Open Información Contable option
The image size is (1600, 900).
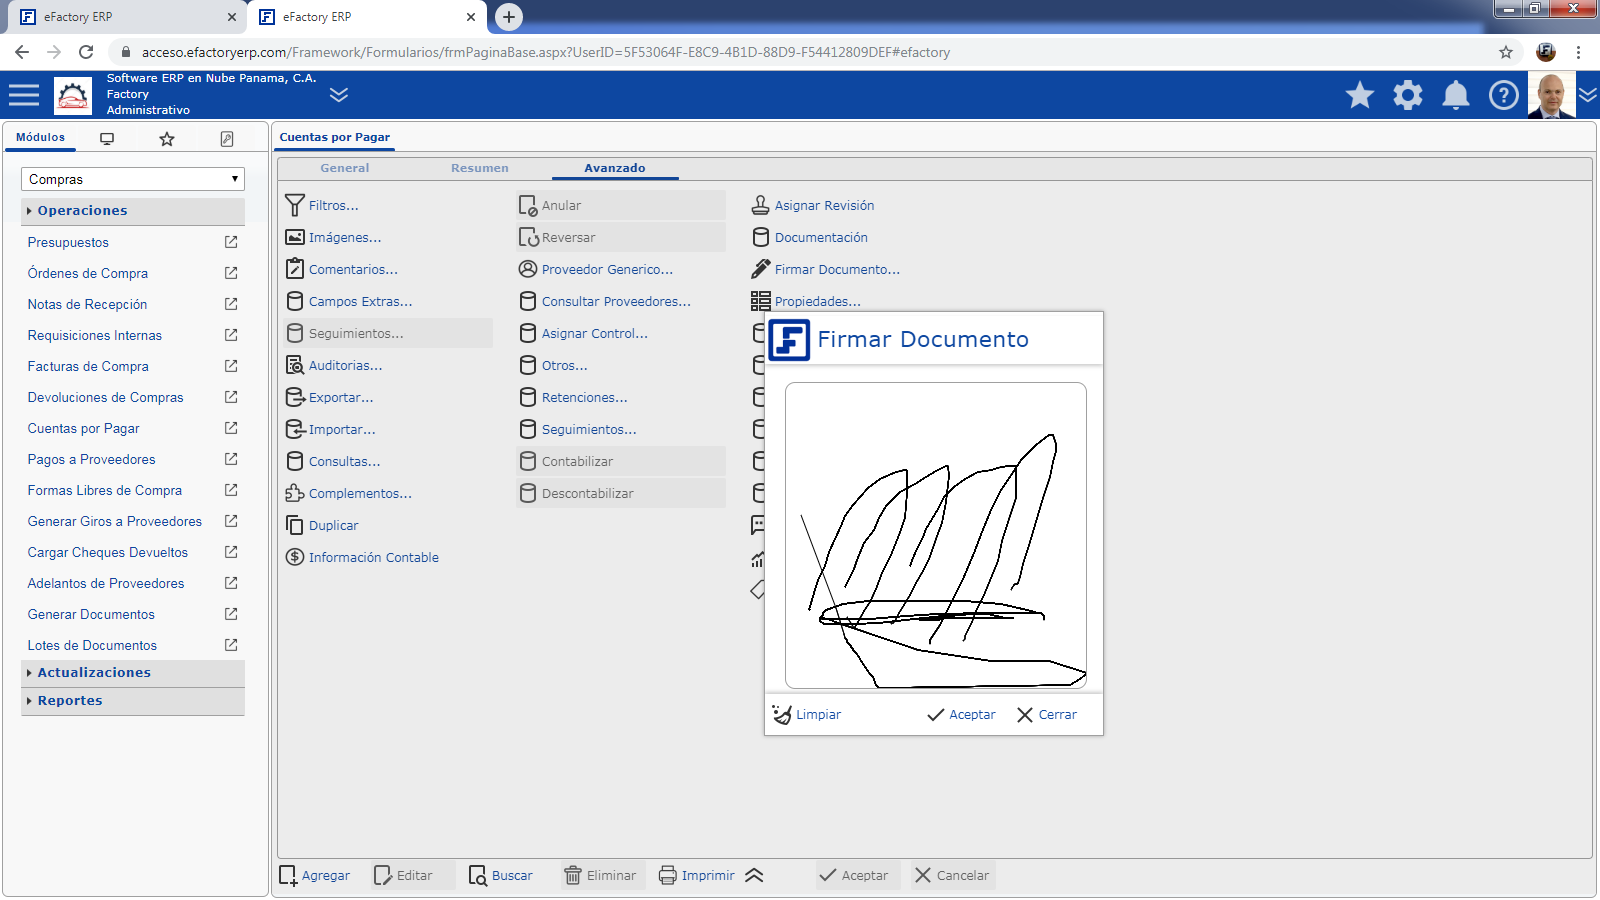(x=362, y=557)
